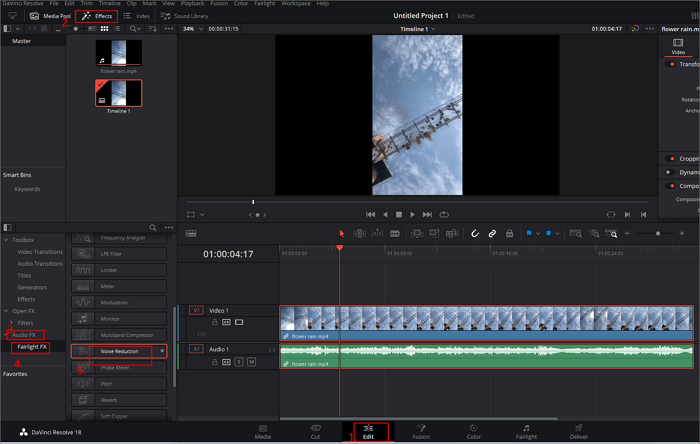Switch to the Deliver page

coord(579,432)
